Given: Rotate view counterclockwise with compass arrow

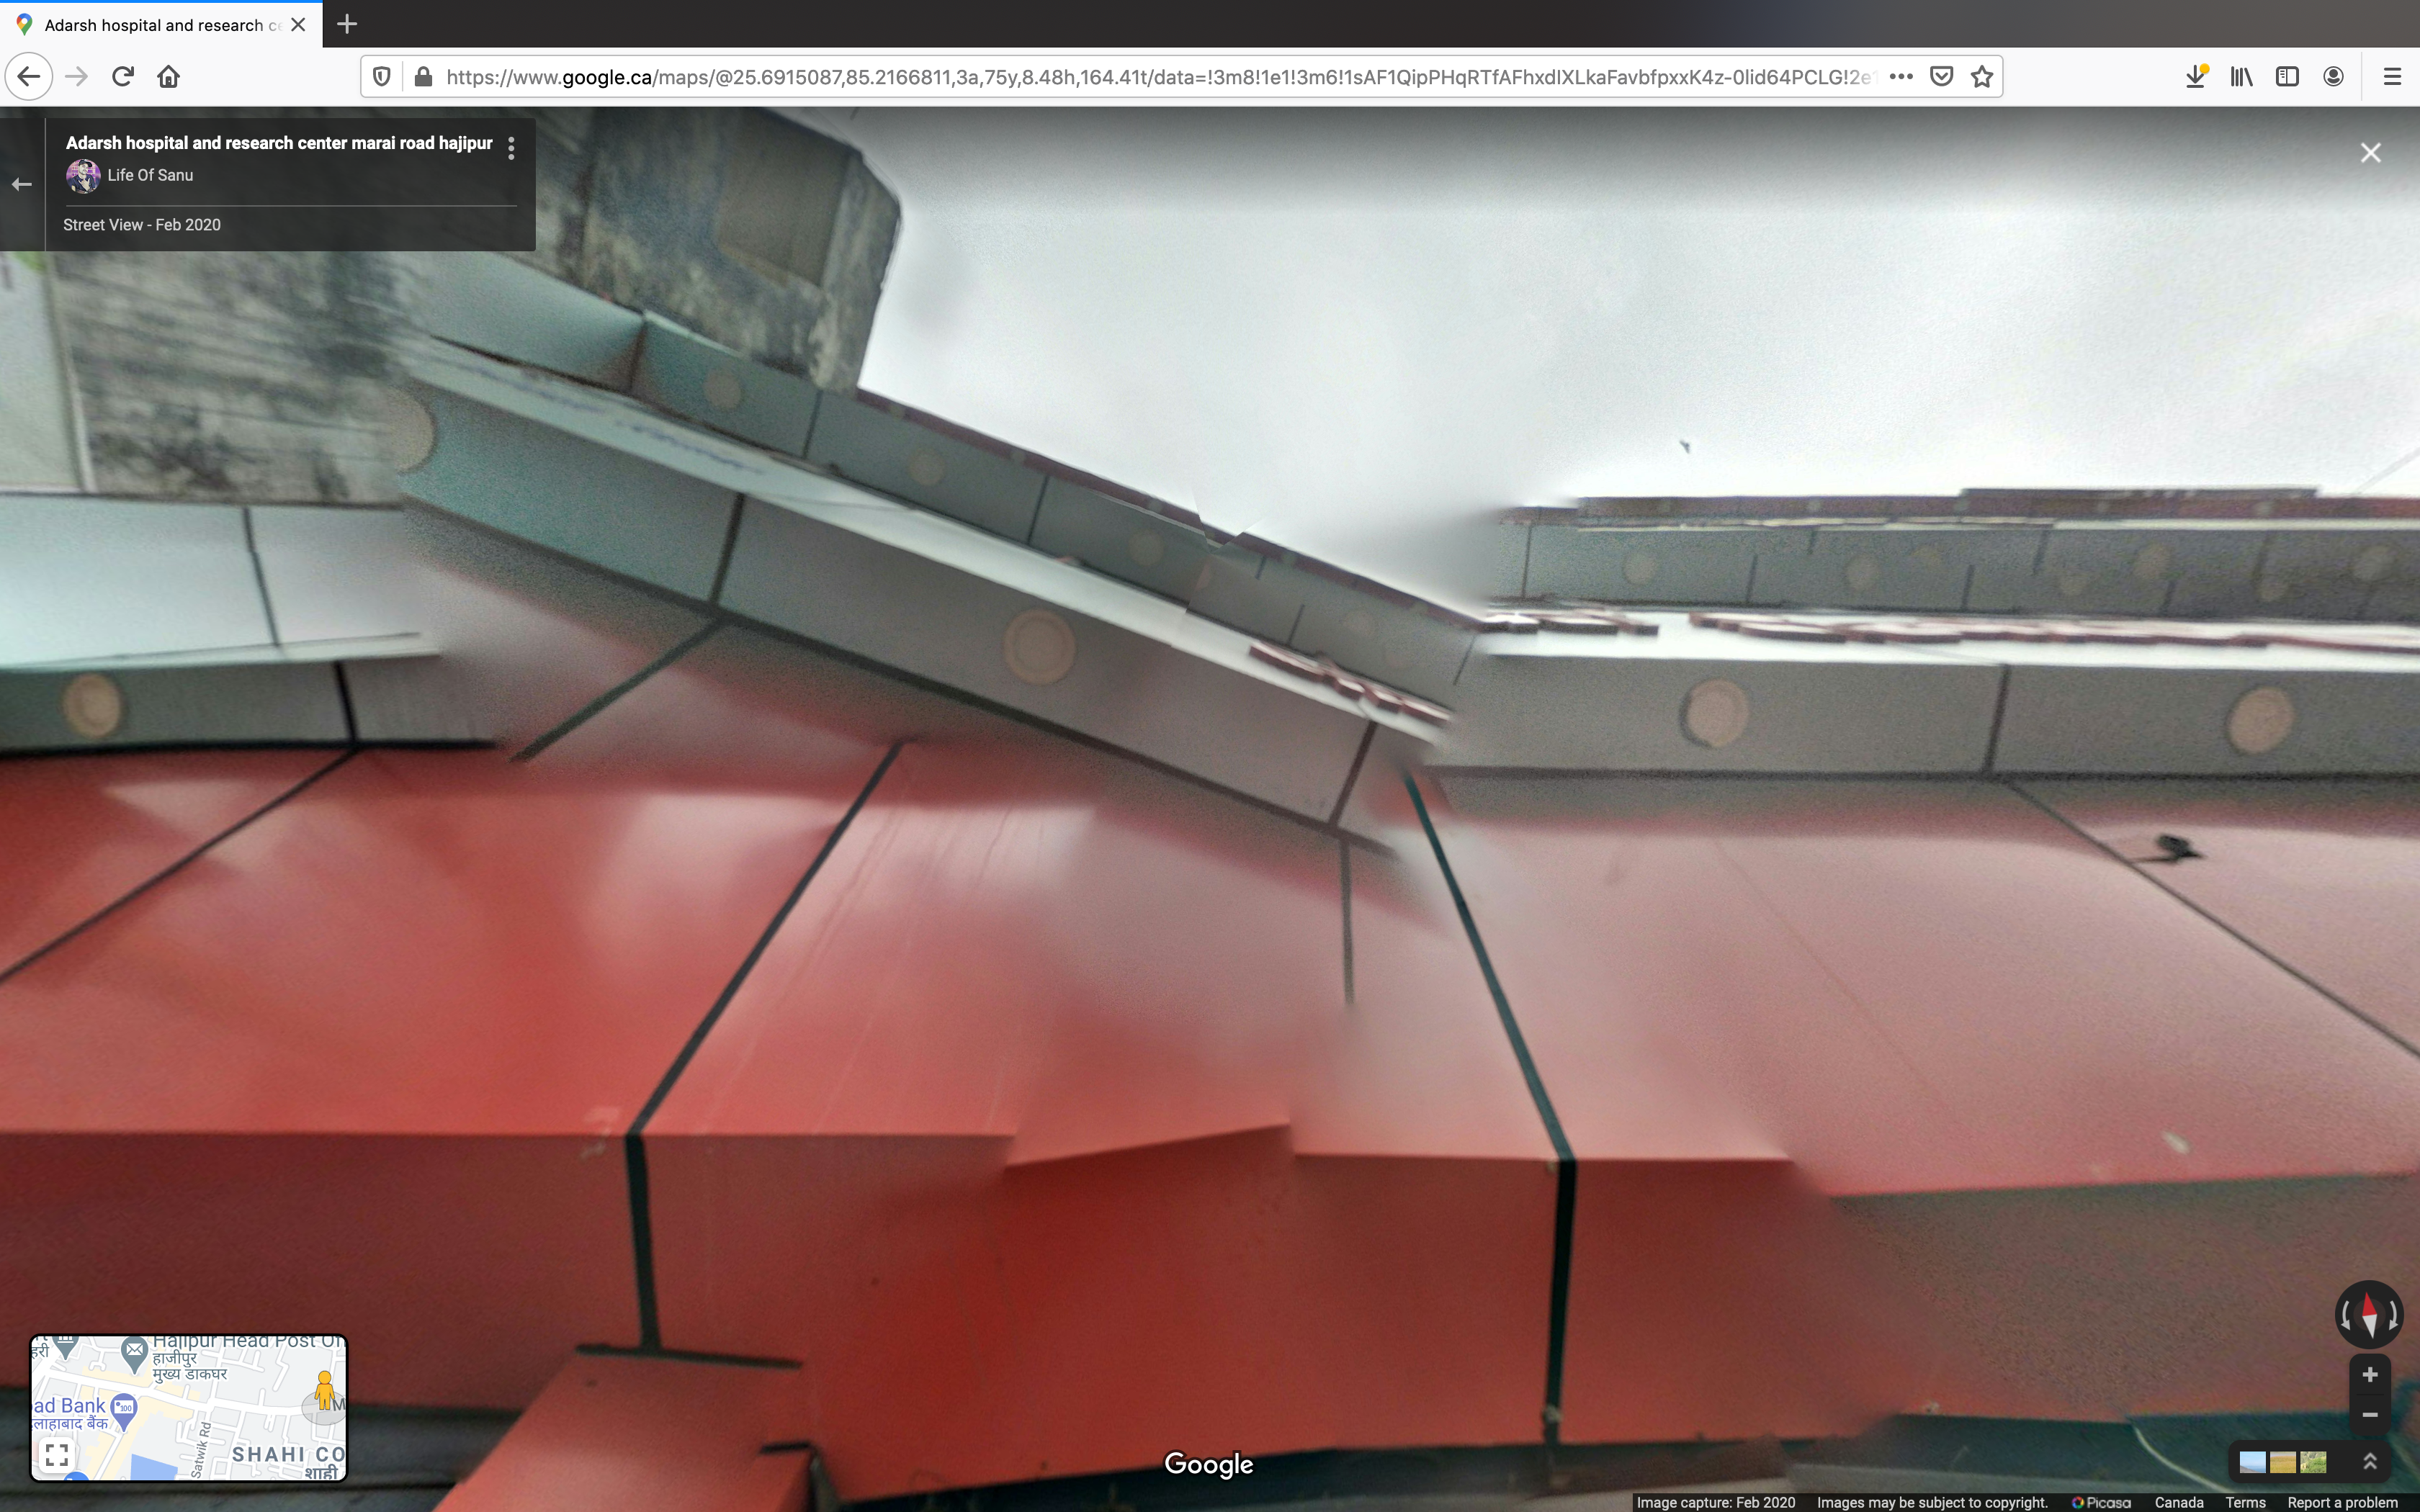Looking at the screenshot, I should 2346,1315.
